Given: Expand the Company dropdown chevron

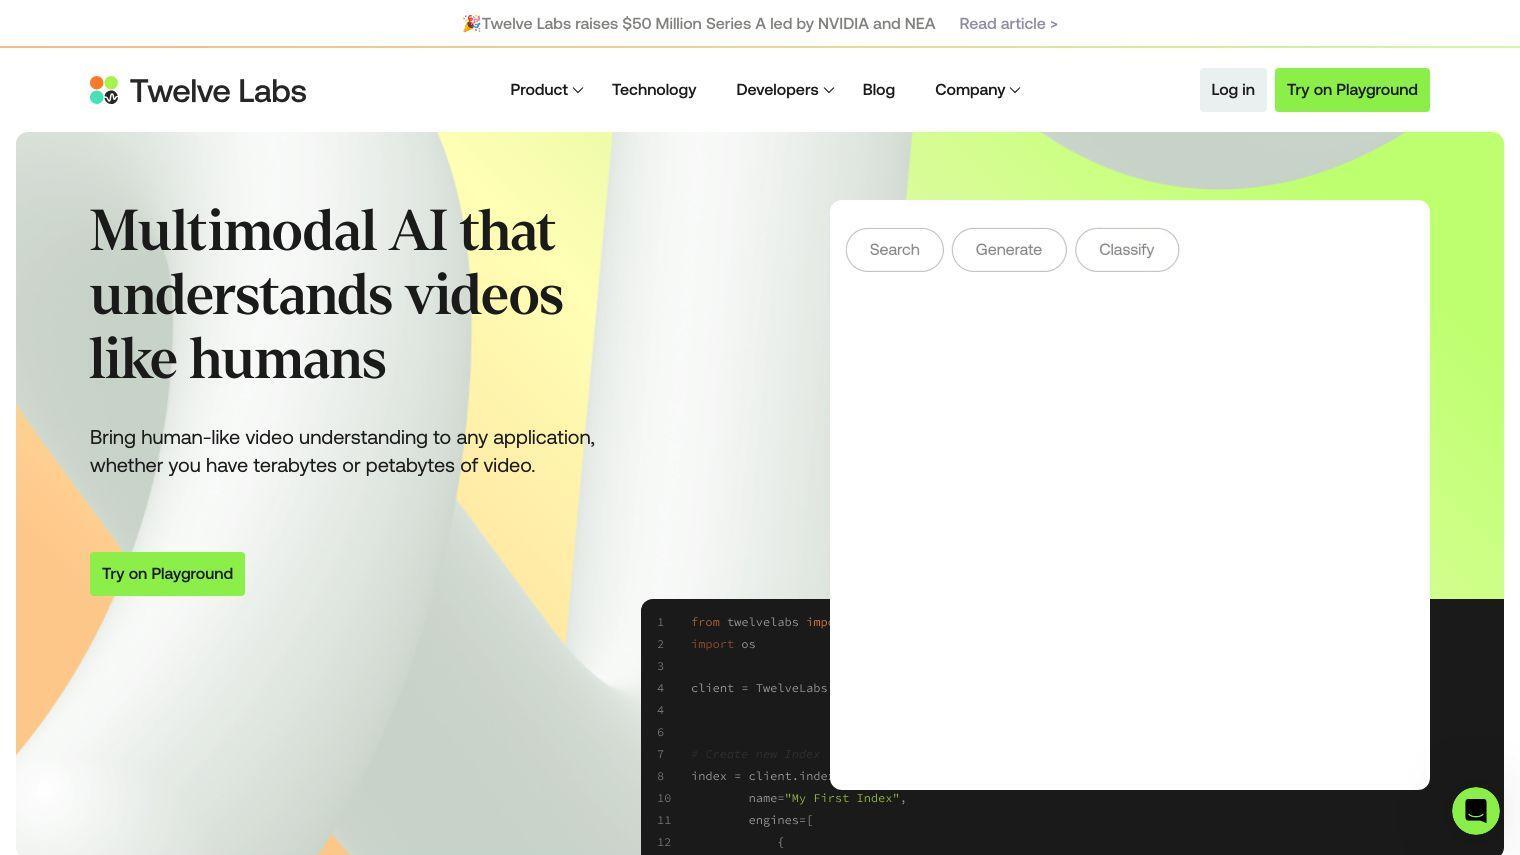Looking at the screenshot, I should tap(1015, 90).
